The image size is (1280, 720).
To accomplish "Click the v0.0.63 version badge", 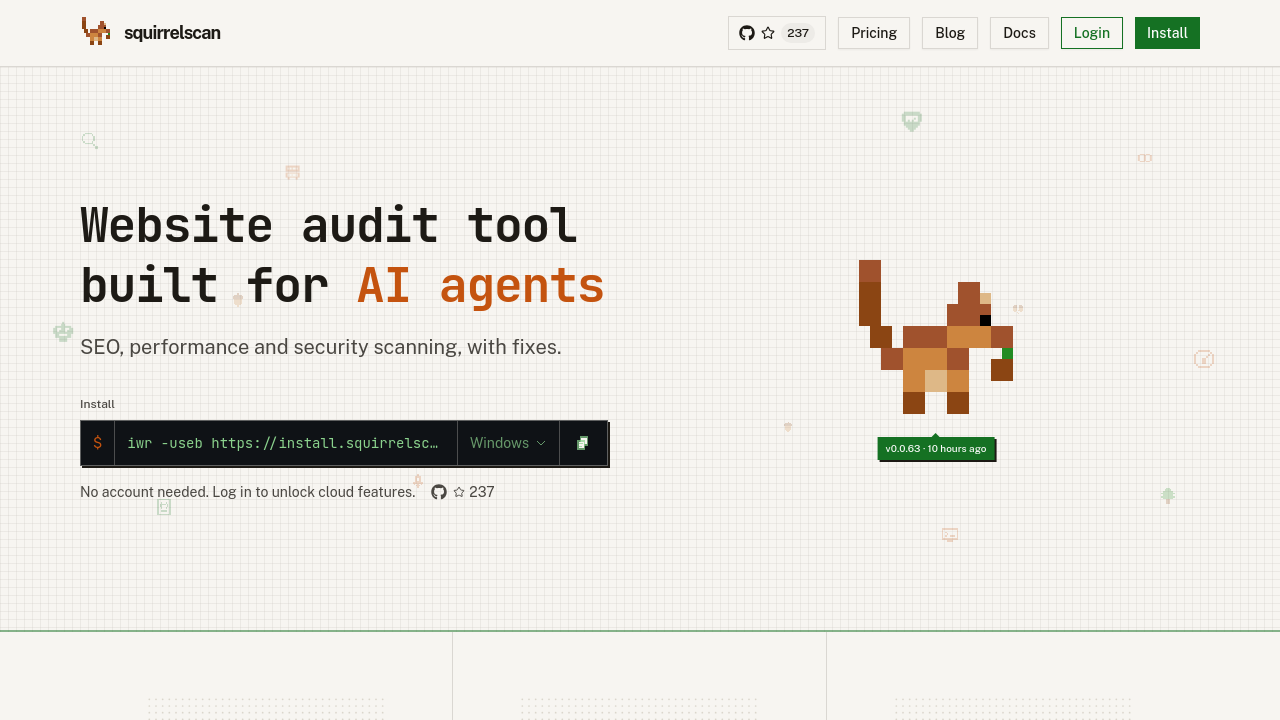I will point(936,449).
